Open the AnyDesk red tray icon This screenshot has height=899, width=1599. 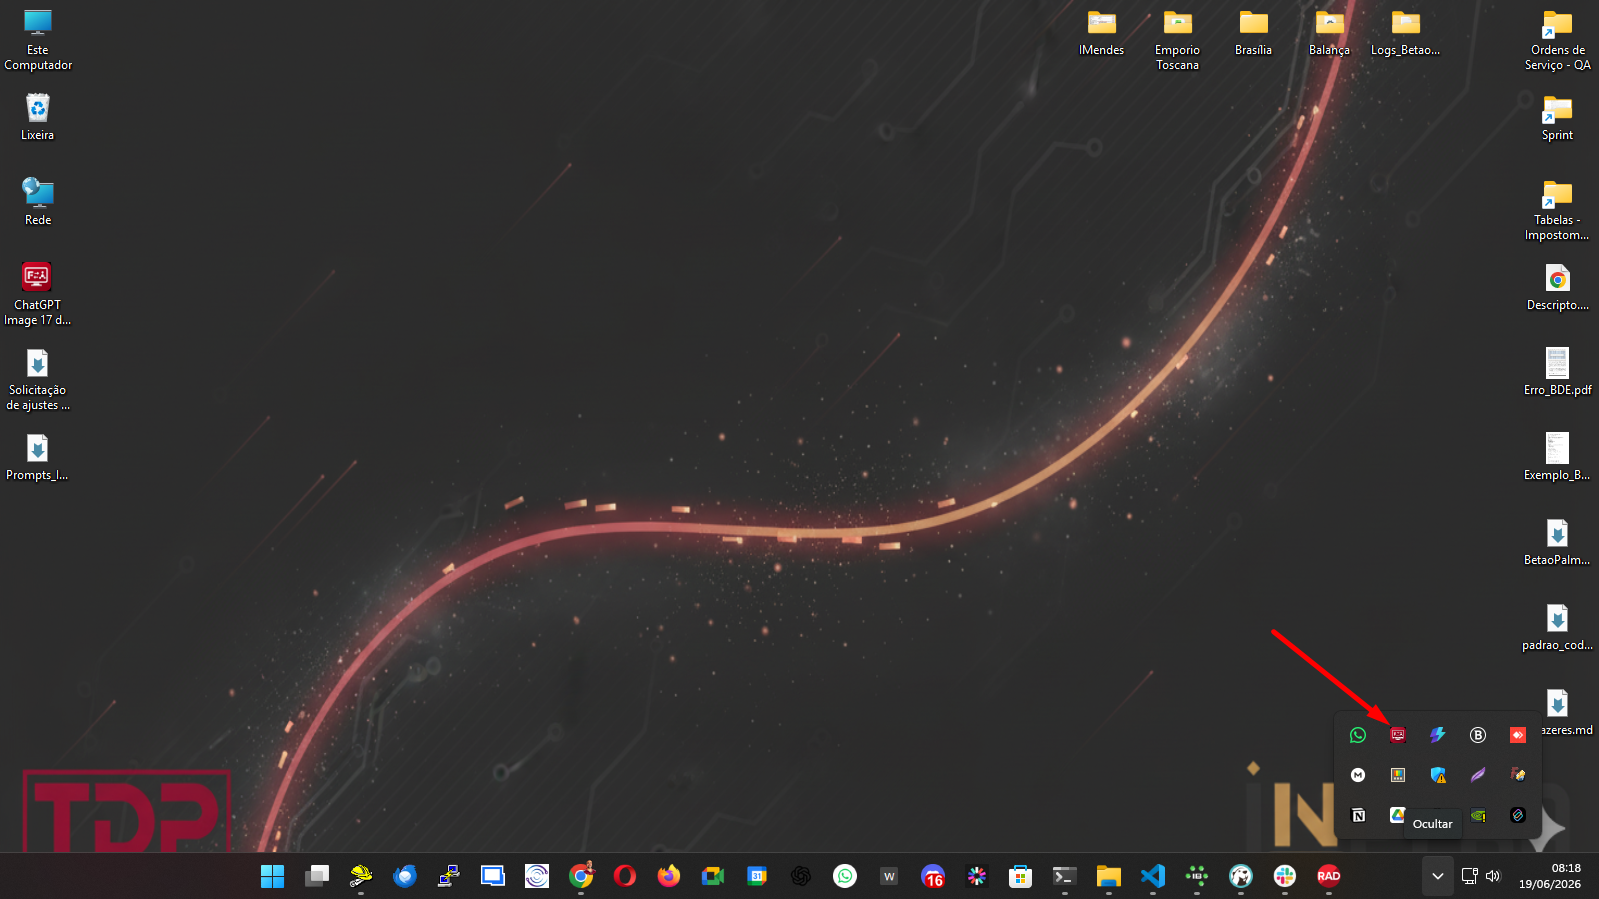pos(1518,735)
